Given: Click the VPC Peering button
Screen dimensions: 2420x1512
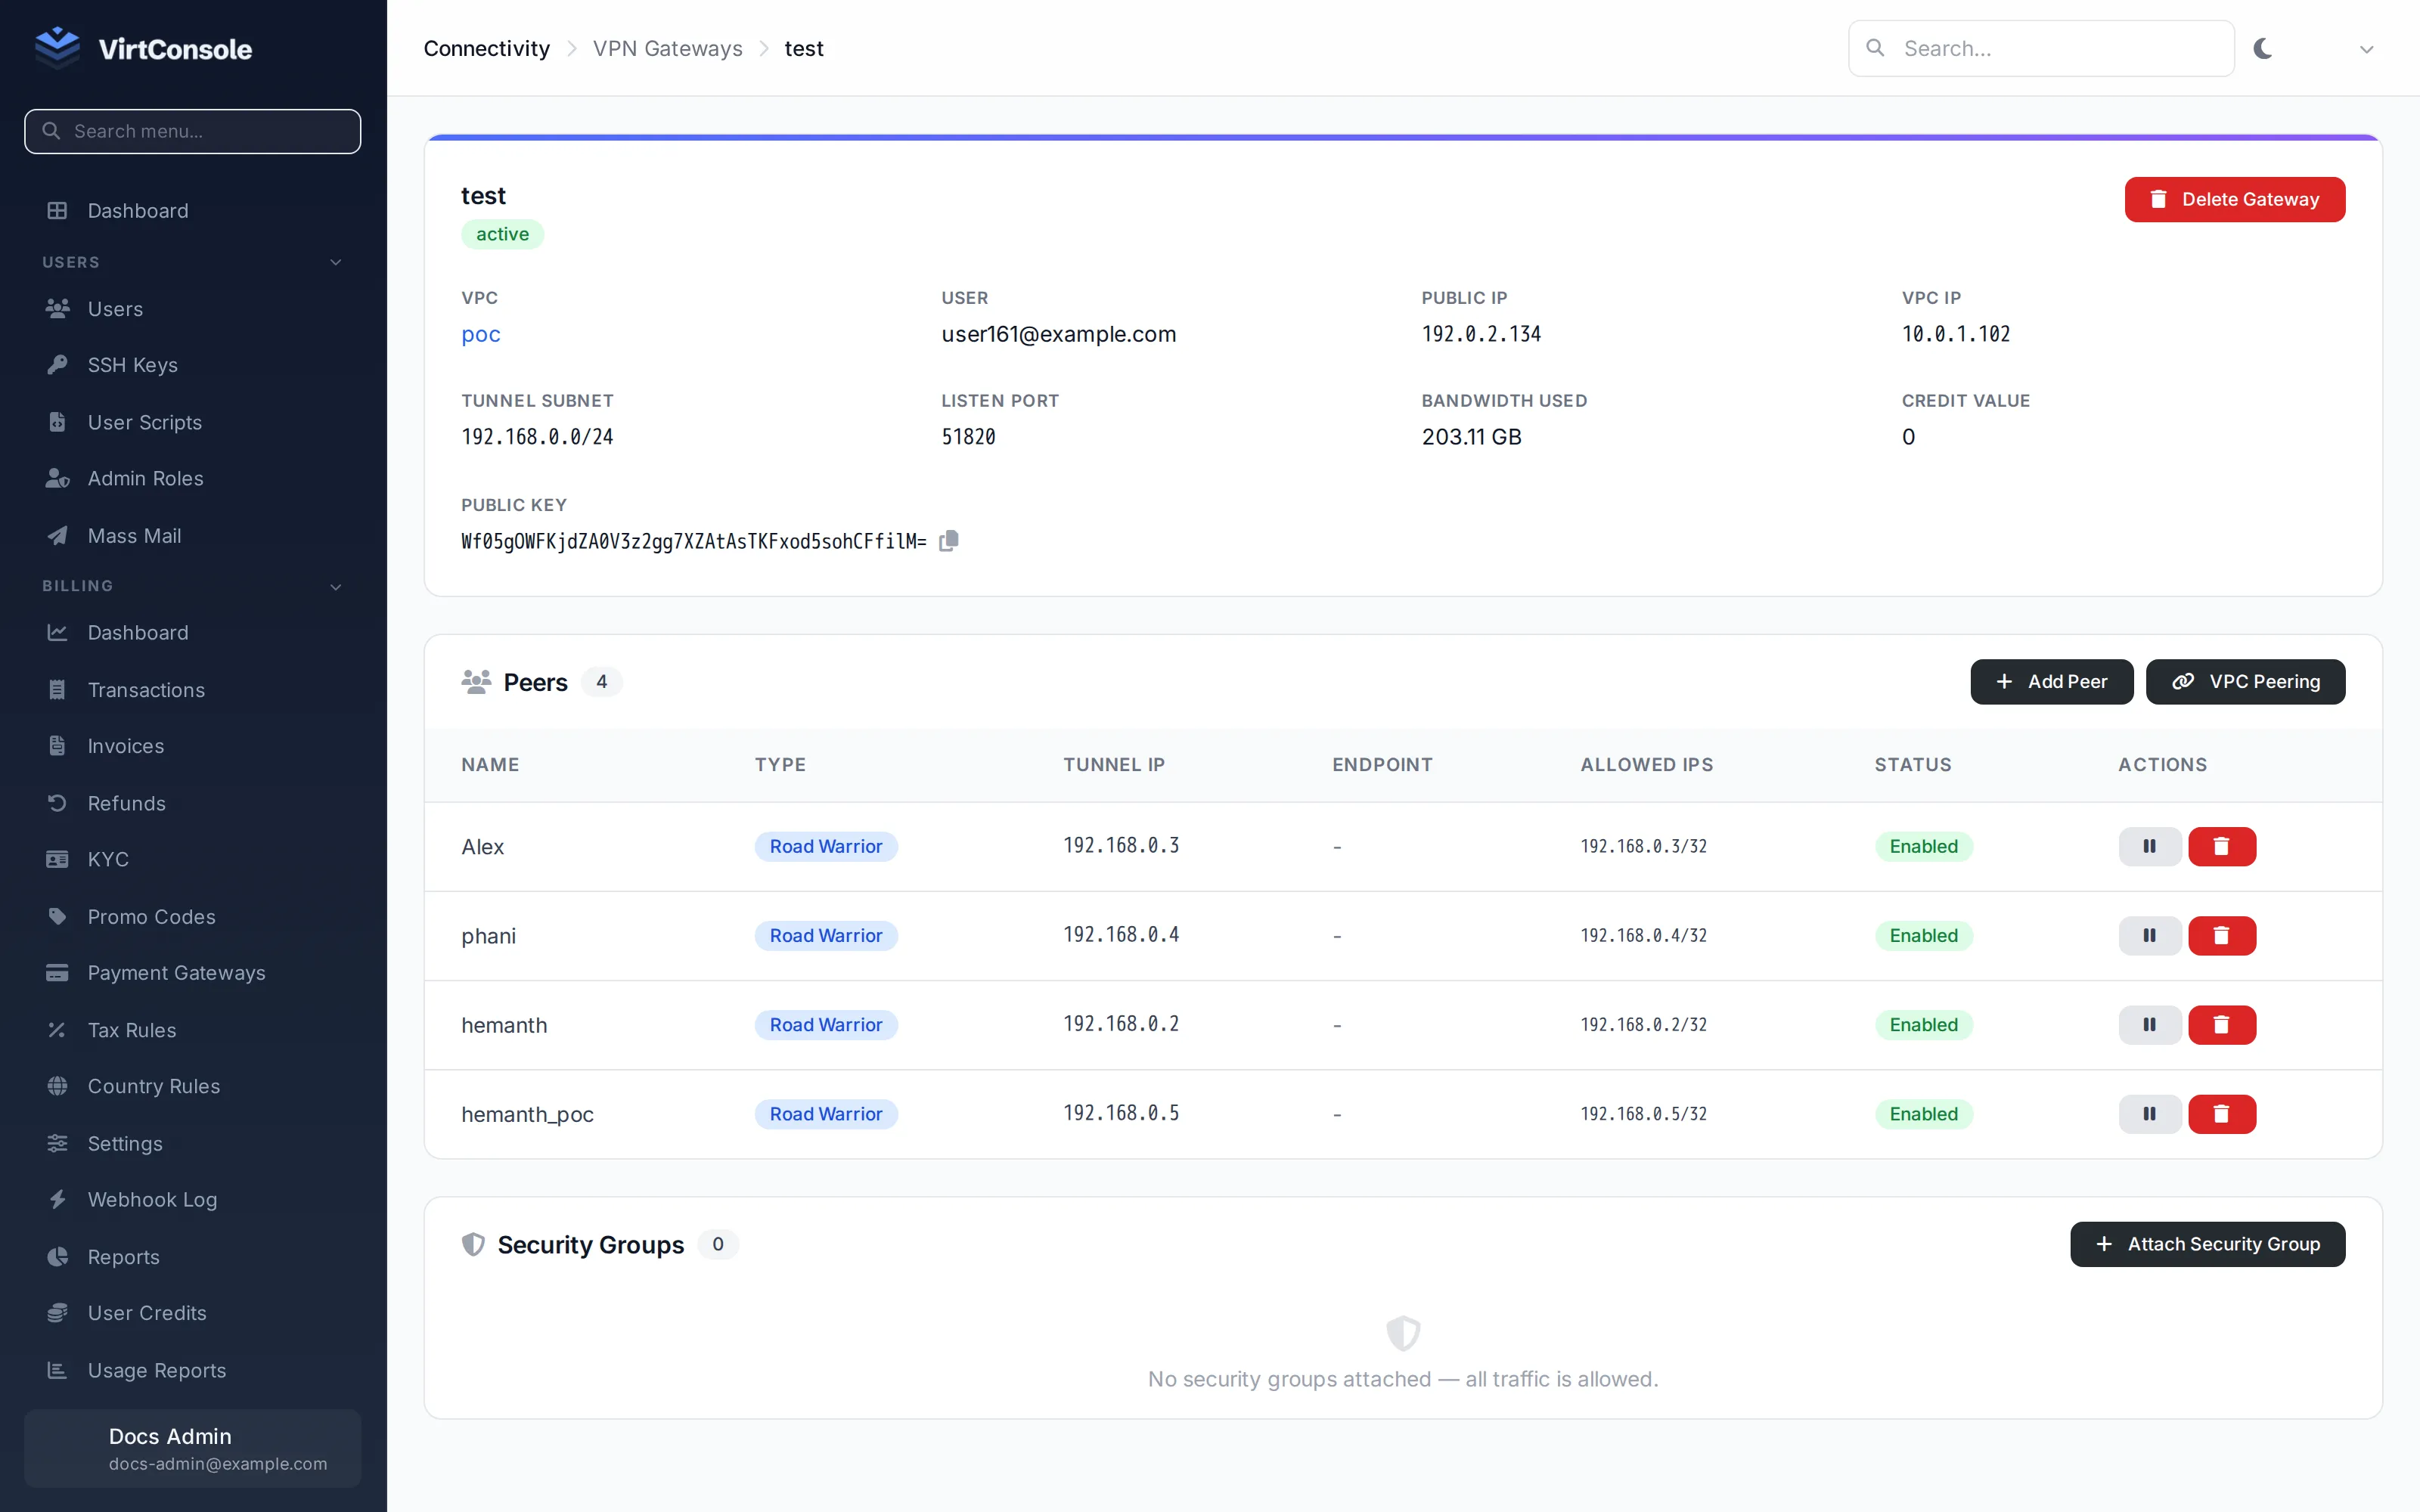Looking at the screenshot, I should pos(2245,681).
